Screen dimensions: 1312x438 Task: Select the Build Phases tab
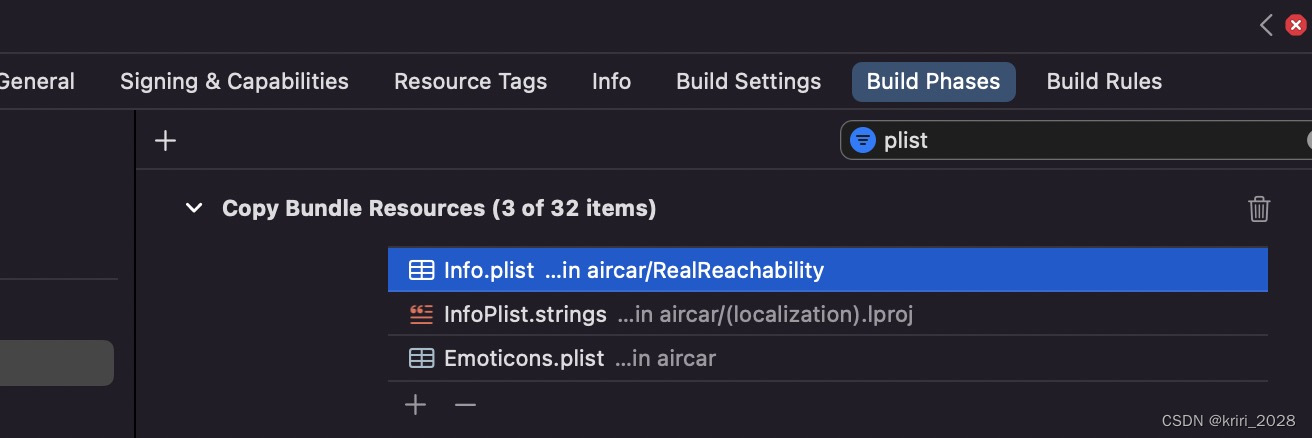click(x=934, y=82)
